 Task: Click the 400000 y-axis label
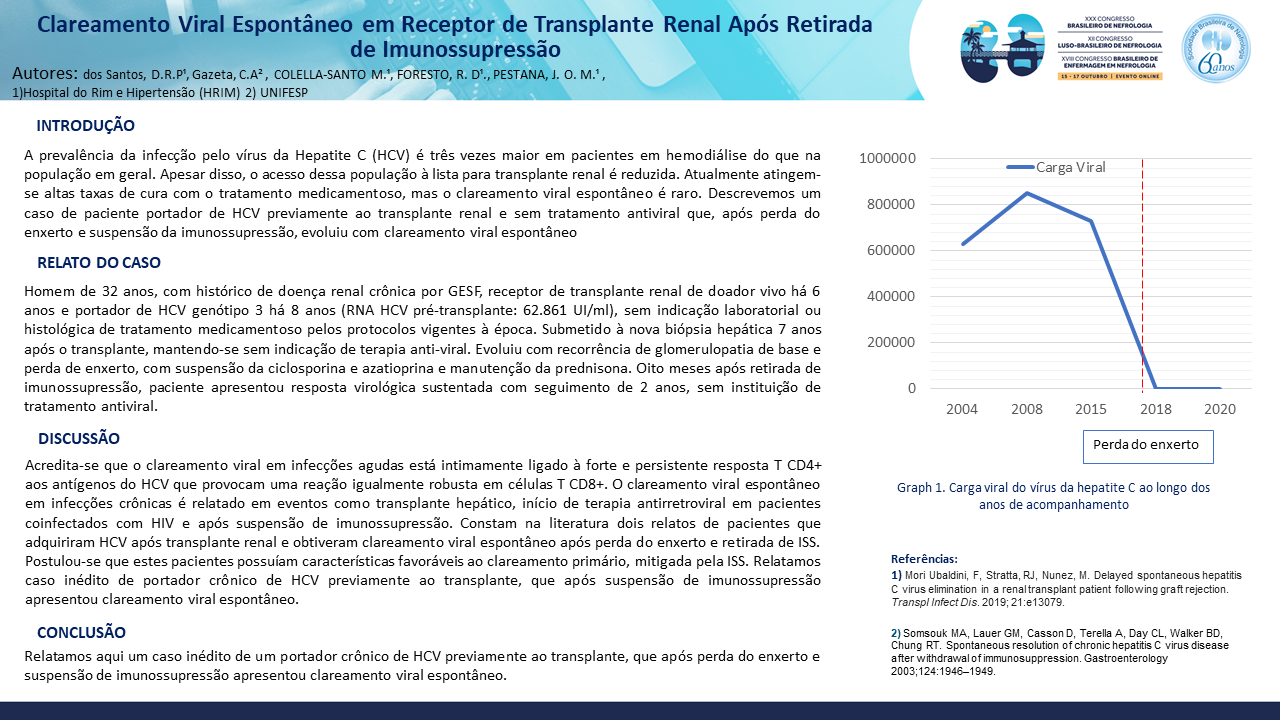[x=892, y=297]
